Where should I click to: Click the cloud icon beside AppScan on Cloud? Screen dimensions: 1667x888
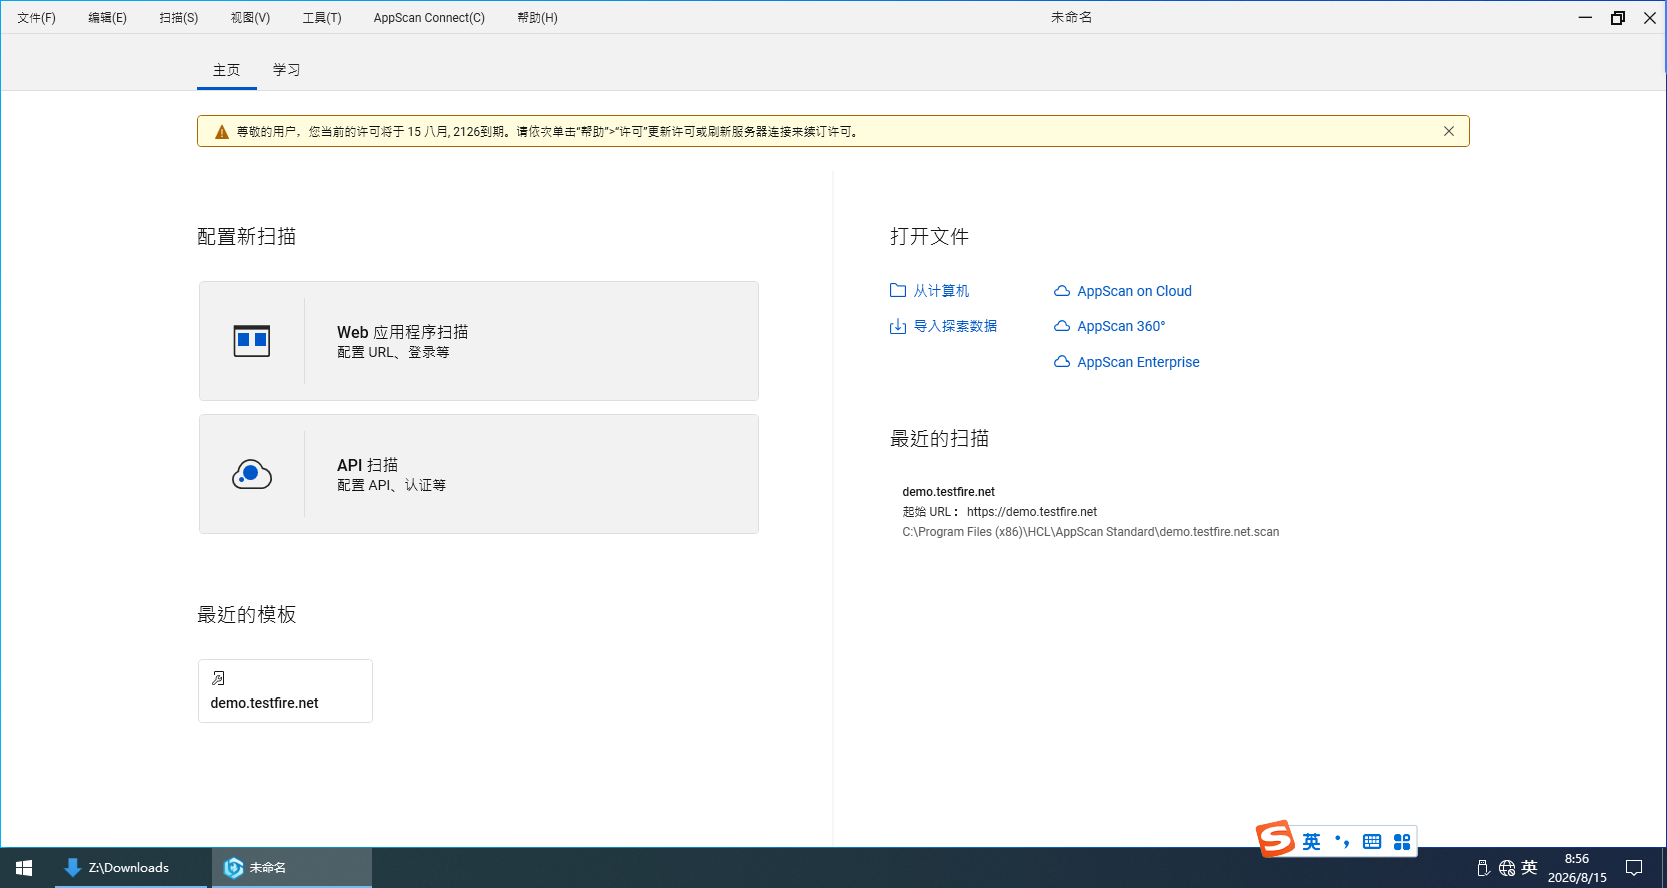pyautogui.click(x=1062, y=291)
